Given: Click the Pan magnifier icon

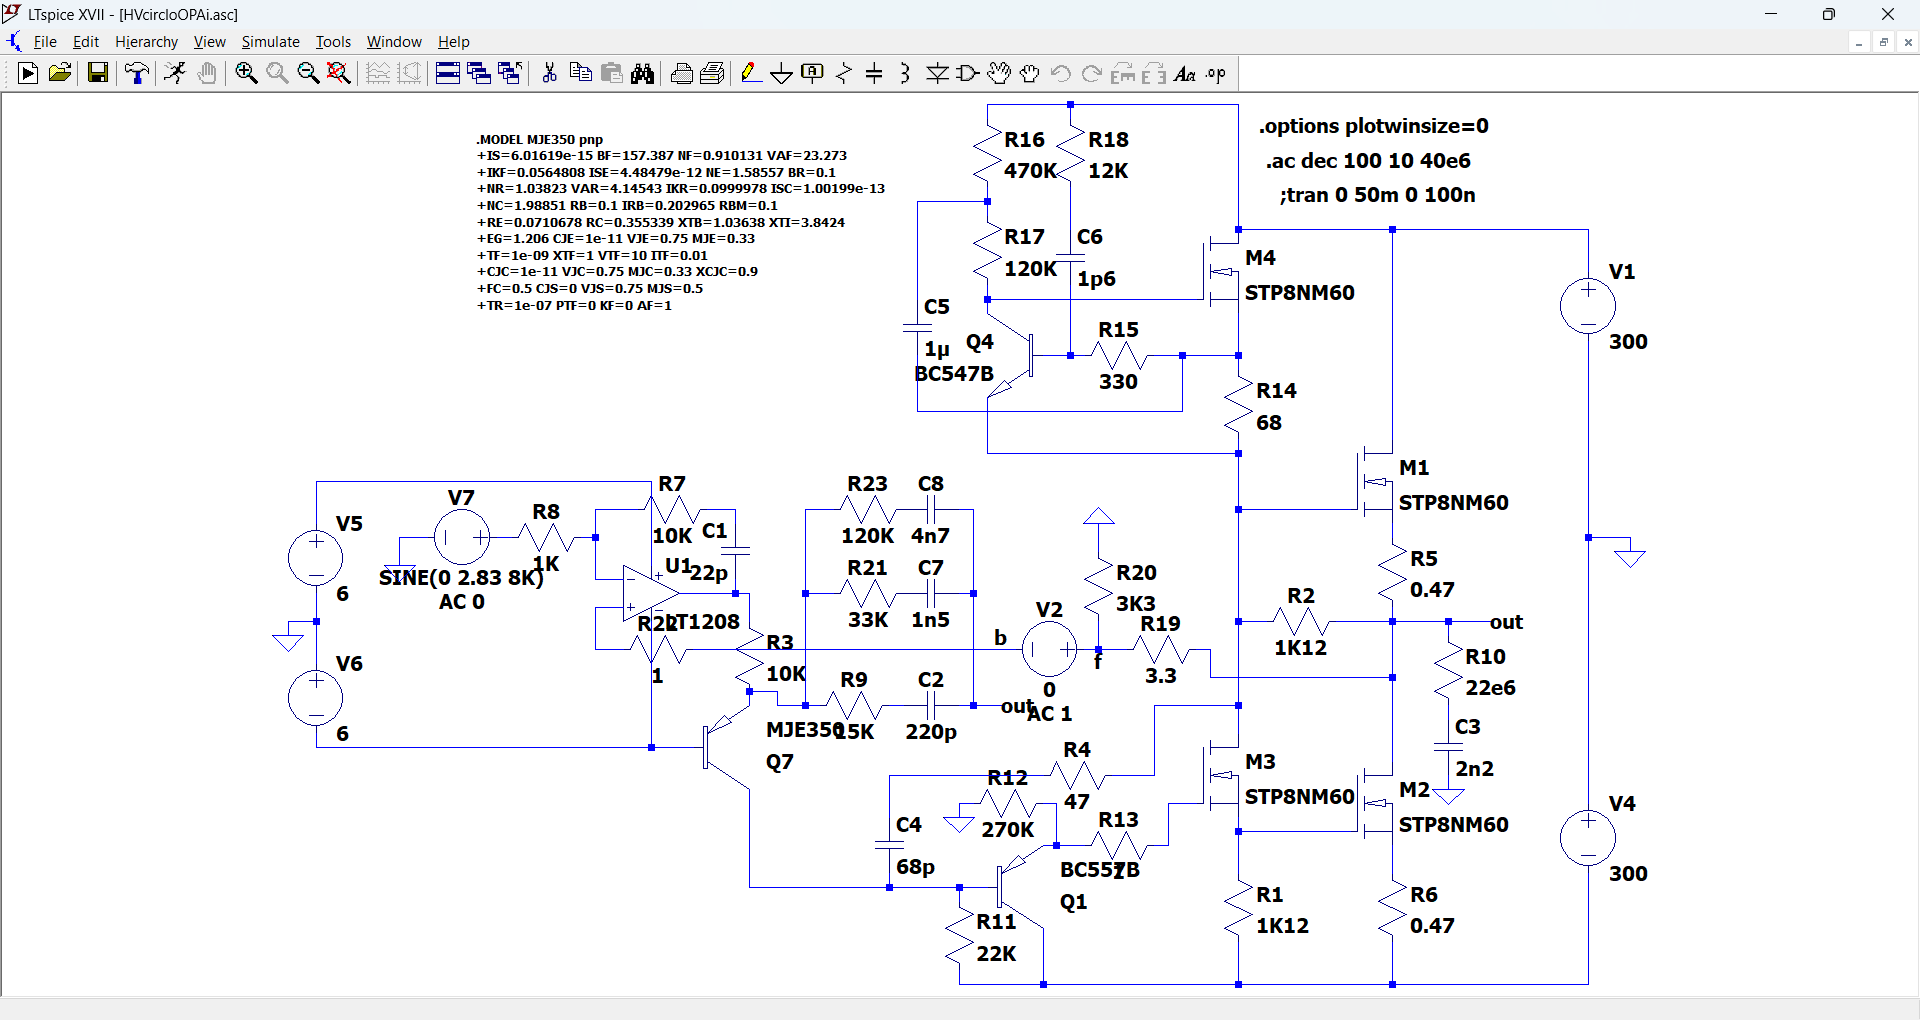Looking at the screenshot, I should pos(277,73).
